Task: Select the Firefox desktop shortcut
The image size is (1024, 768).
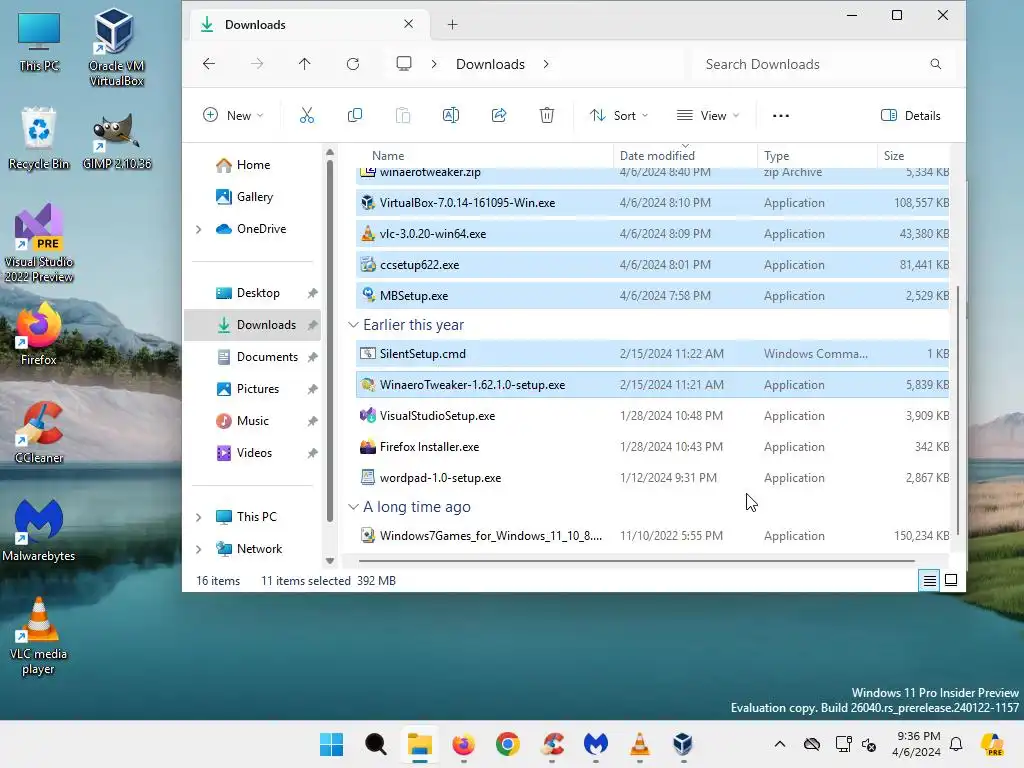Action: (39, 333)
